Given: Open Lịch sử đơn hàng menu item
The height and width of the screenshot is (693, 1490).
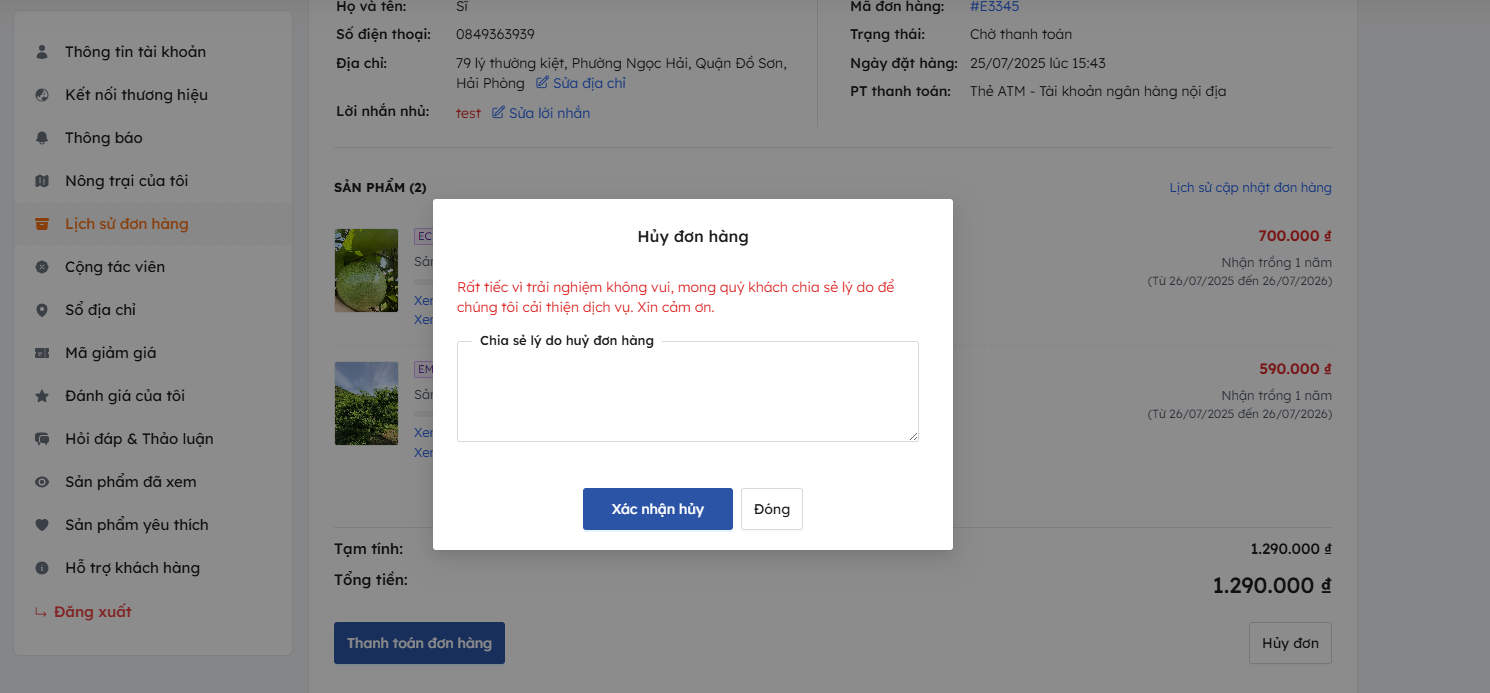Looking at the screenshot, I should [126, 224].
